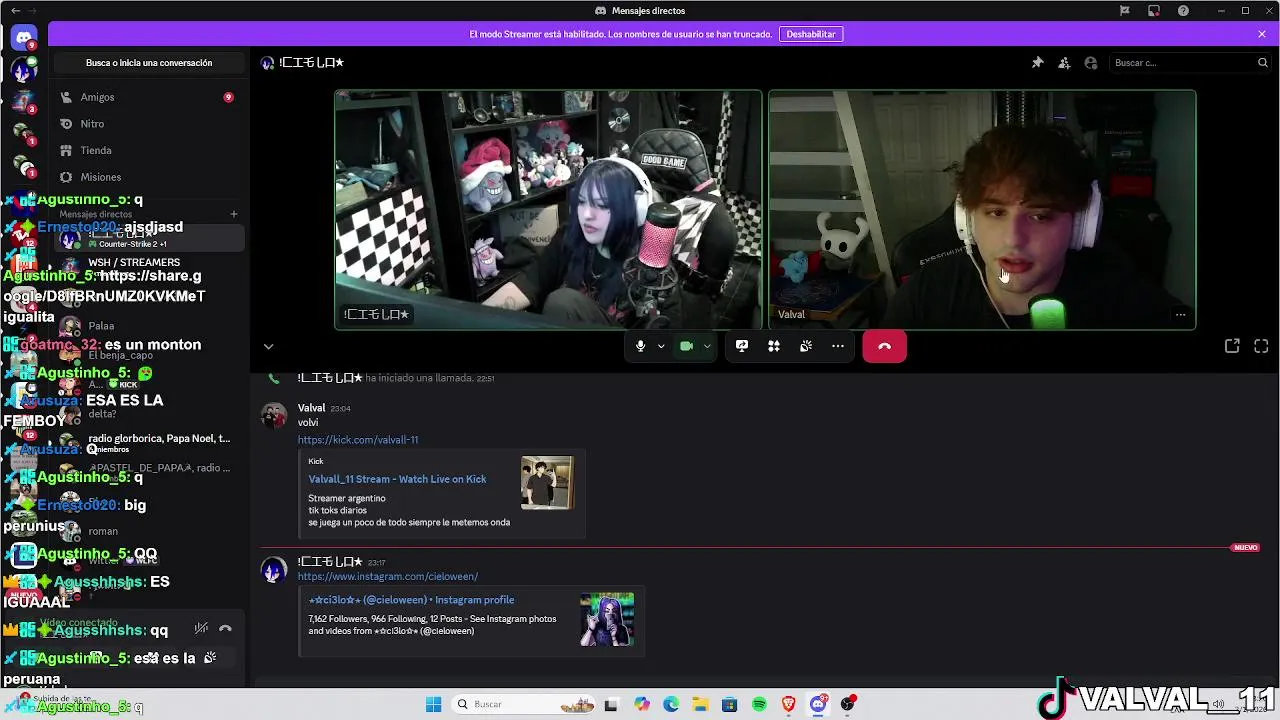Open the Tienda tab
Image resolution: width=1280 pixels, height=720 pixels.
pyautogui.click(x=148, y=150)
